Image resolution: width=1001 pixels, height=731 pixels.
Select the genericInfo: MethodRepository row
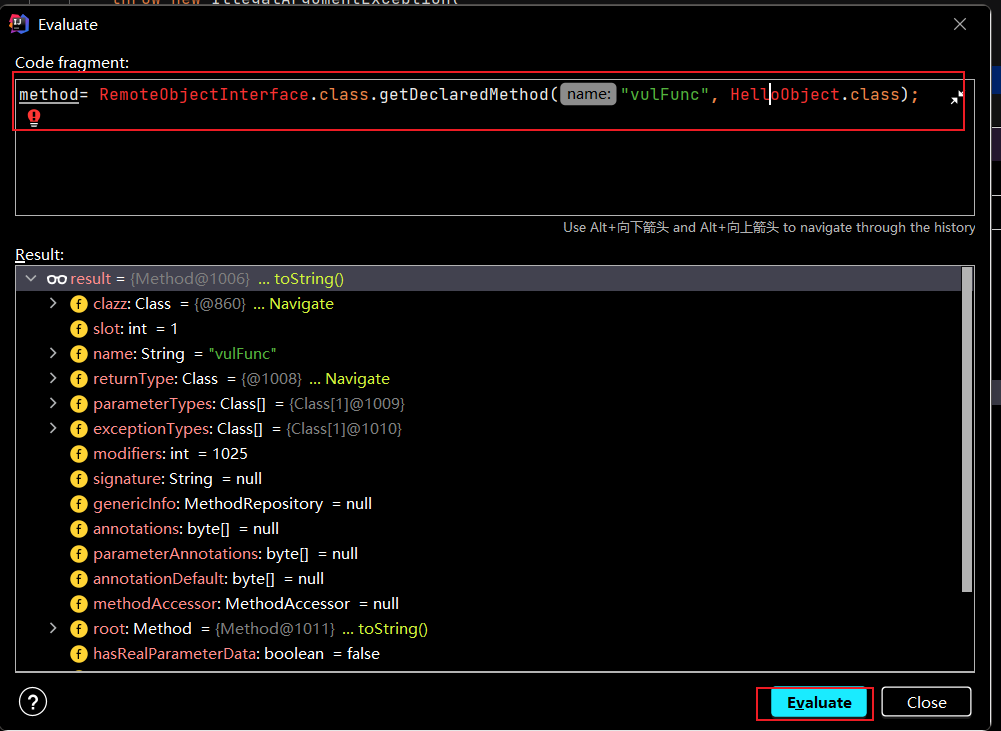pos(488,504)
